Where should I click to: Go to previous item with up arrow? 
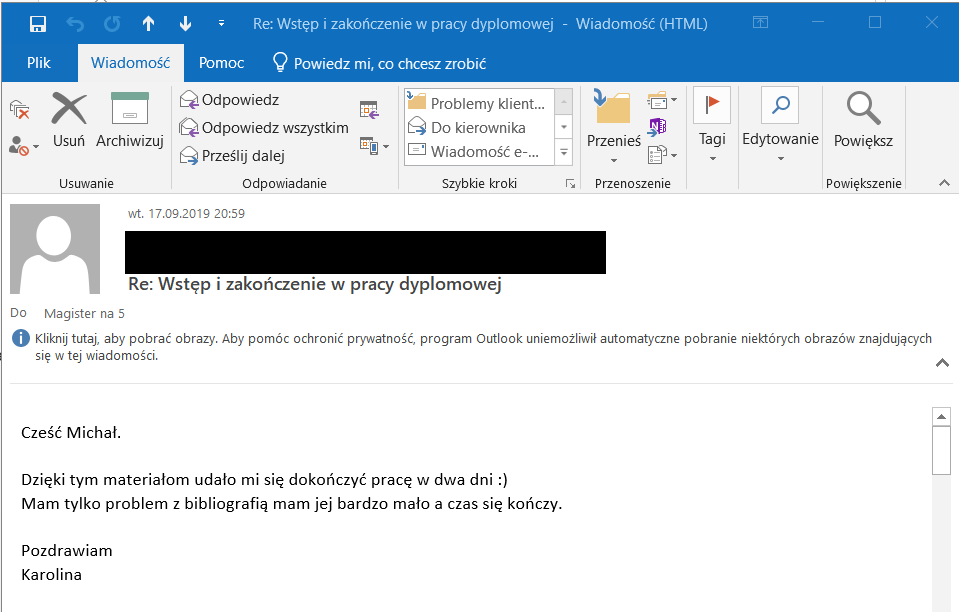(148, 23)
